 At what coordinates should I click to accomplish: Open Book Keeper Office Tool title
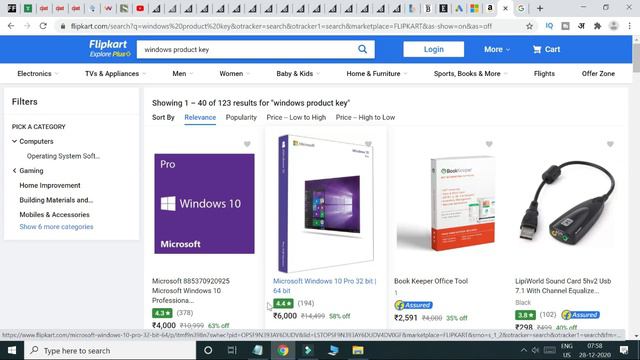click(x=431, y=281)
